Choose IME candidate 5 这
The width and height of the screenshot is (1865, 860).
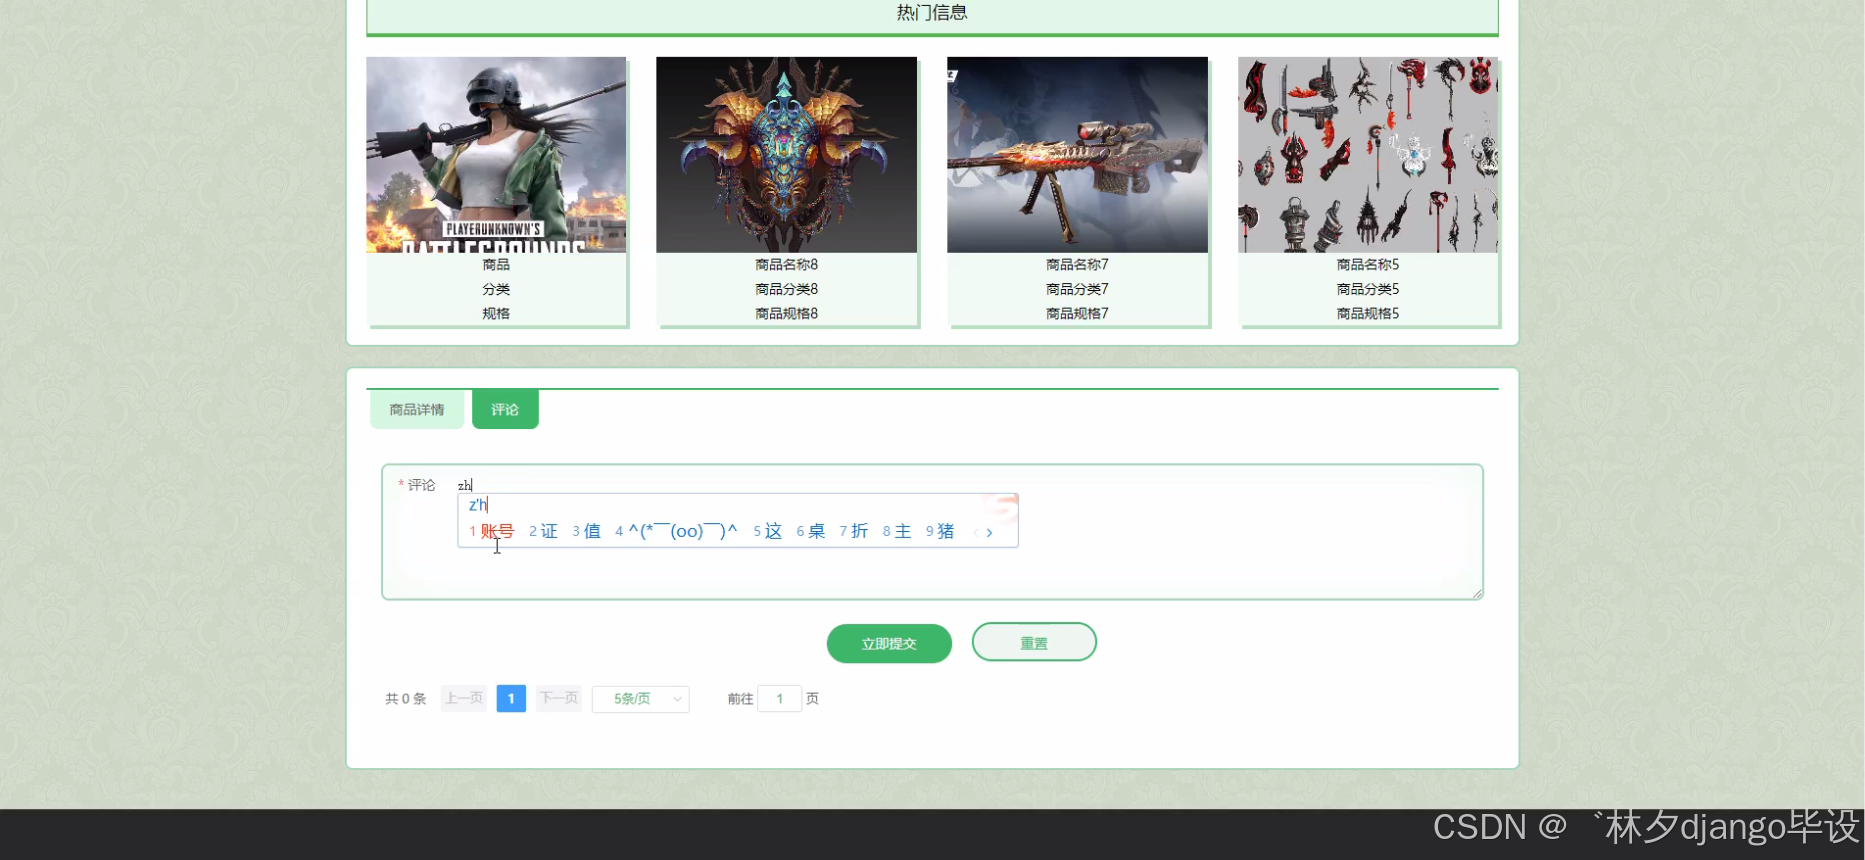click(x=768, y=531)
